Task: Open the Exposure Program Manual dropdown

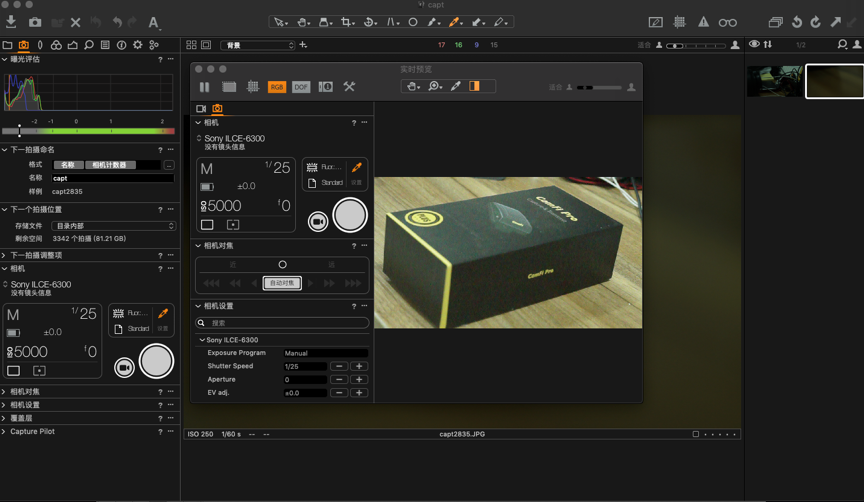Action: tap(326, 353)
